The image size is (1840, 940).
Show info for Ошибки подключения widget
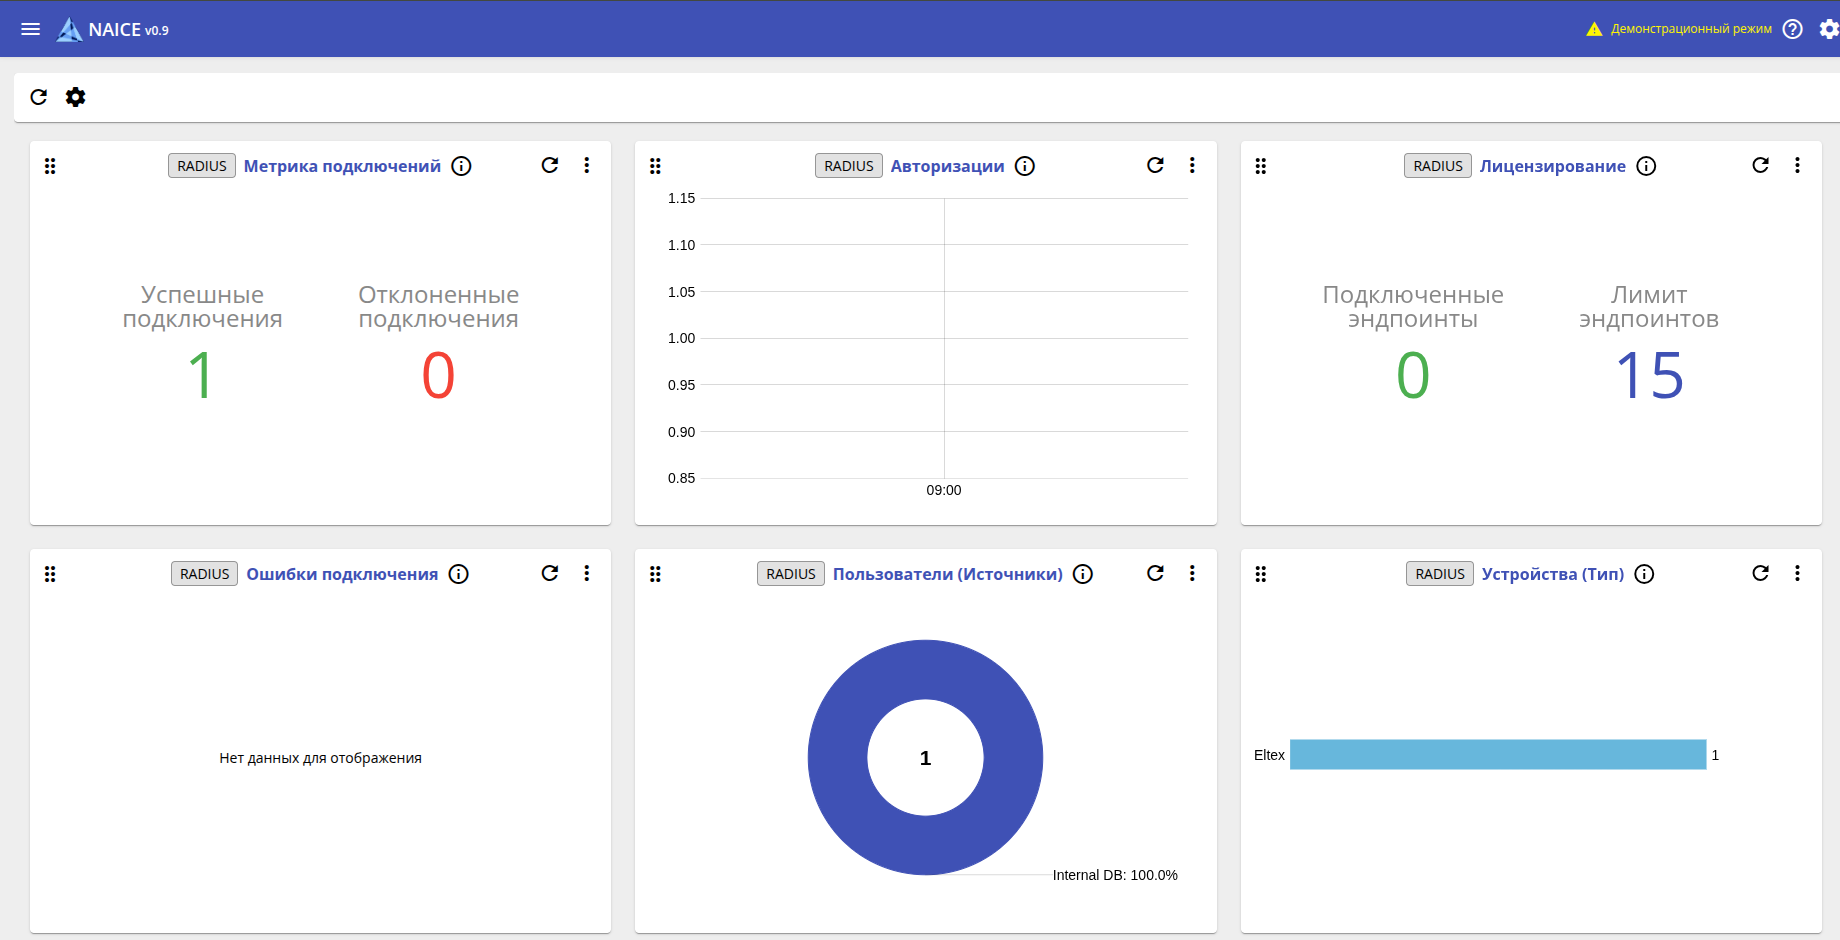(459, 574)
